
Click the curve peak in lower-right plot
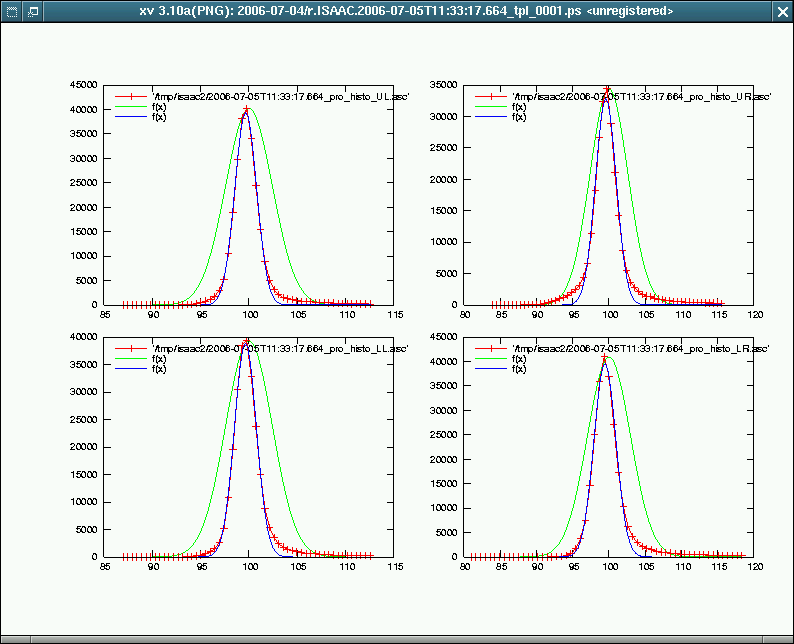[x=605, y=357]
